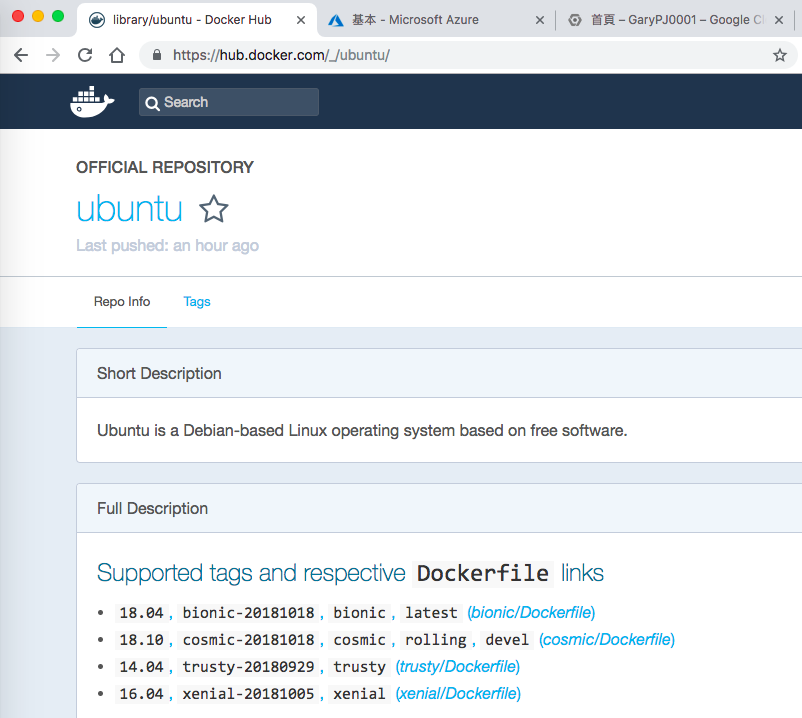Click the padlock site info icon
Screen dimensions: 802x718
click(x=157, y=55)
